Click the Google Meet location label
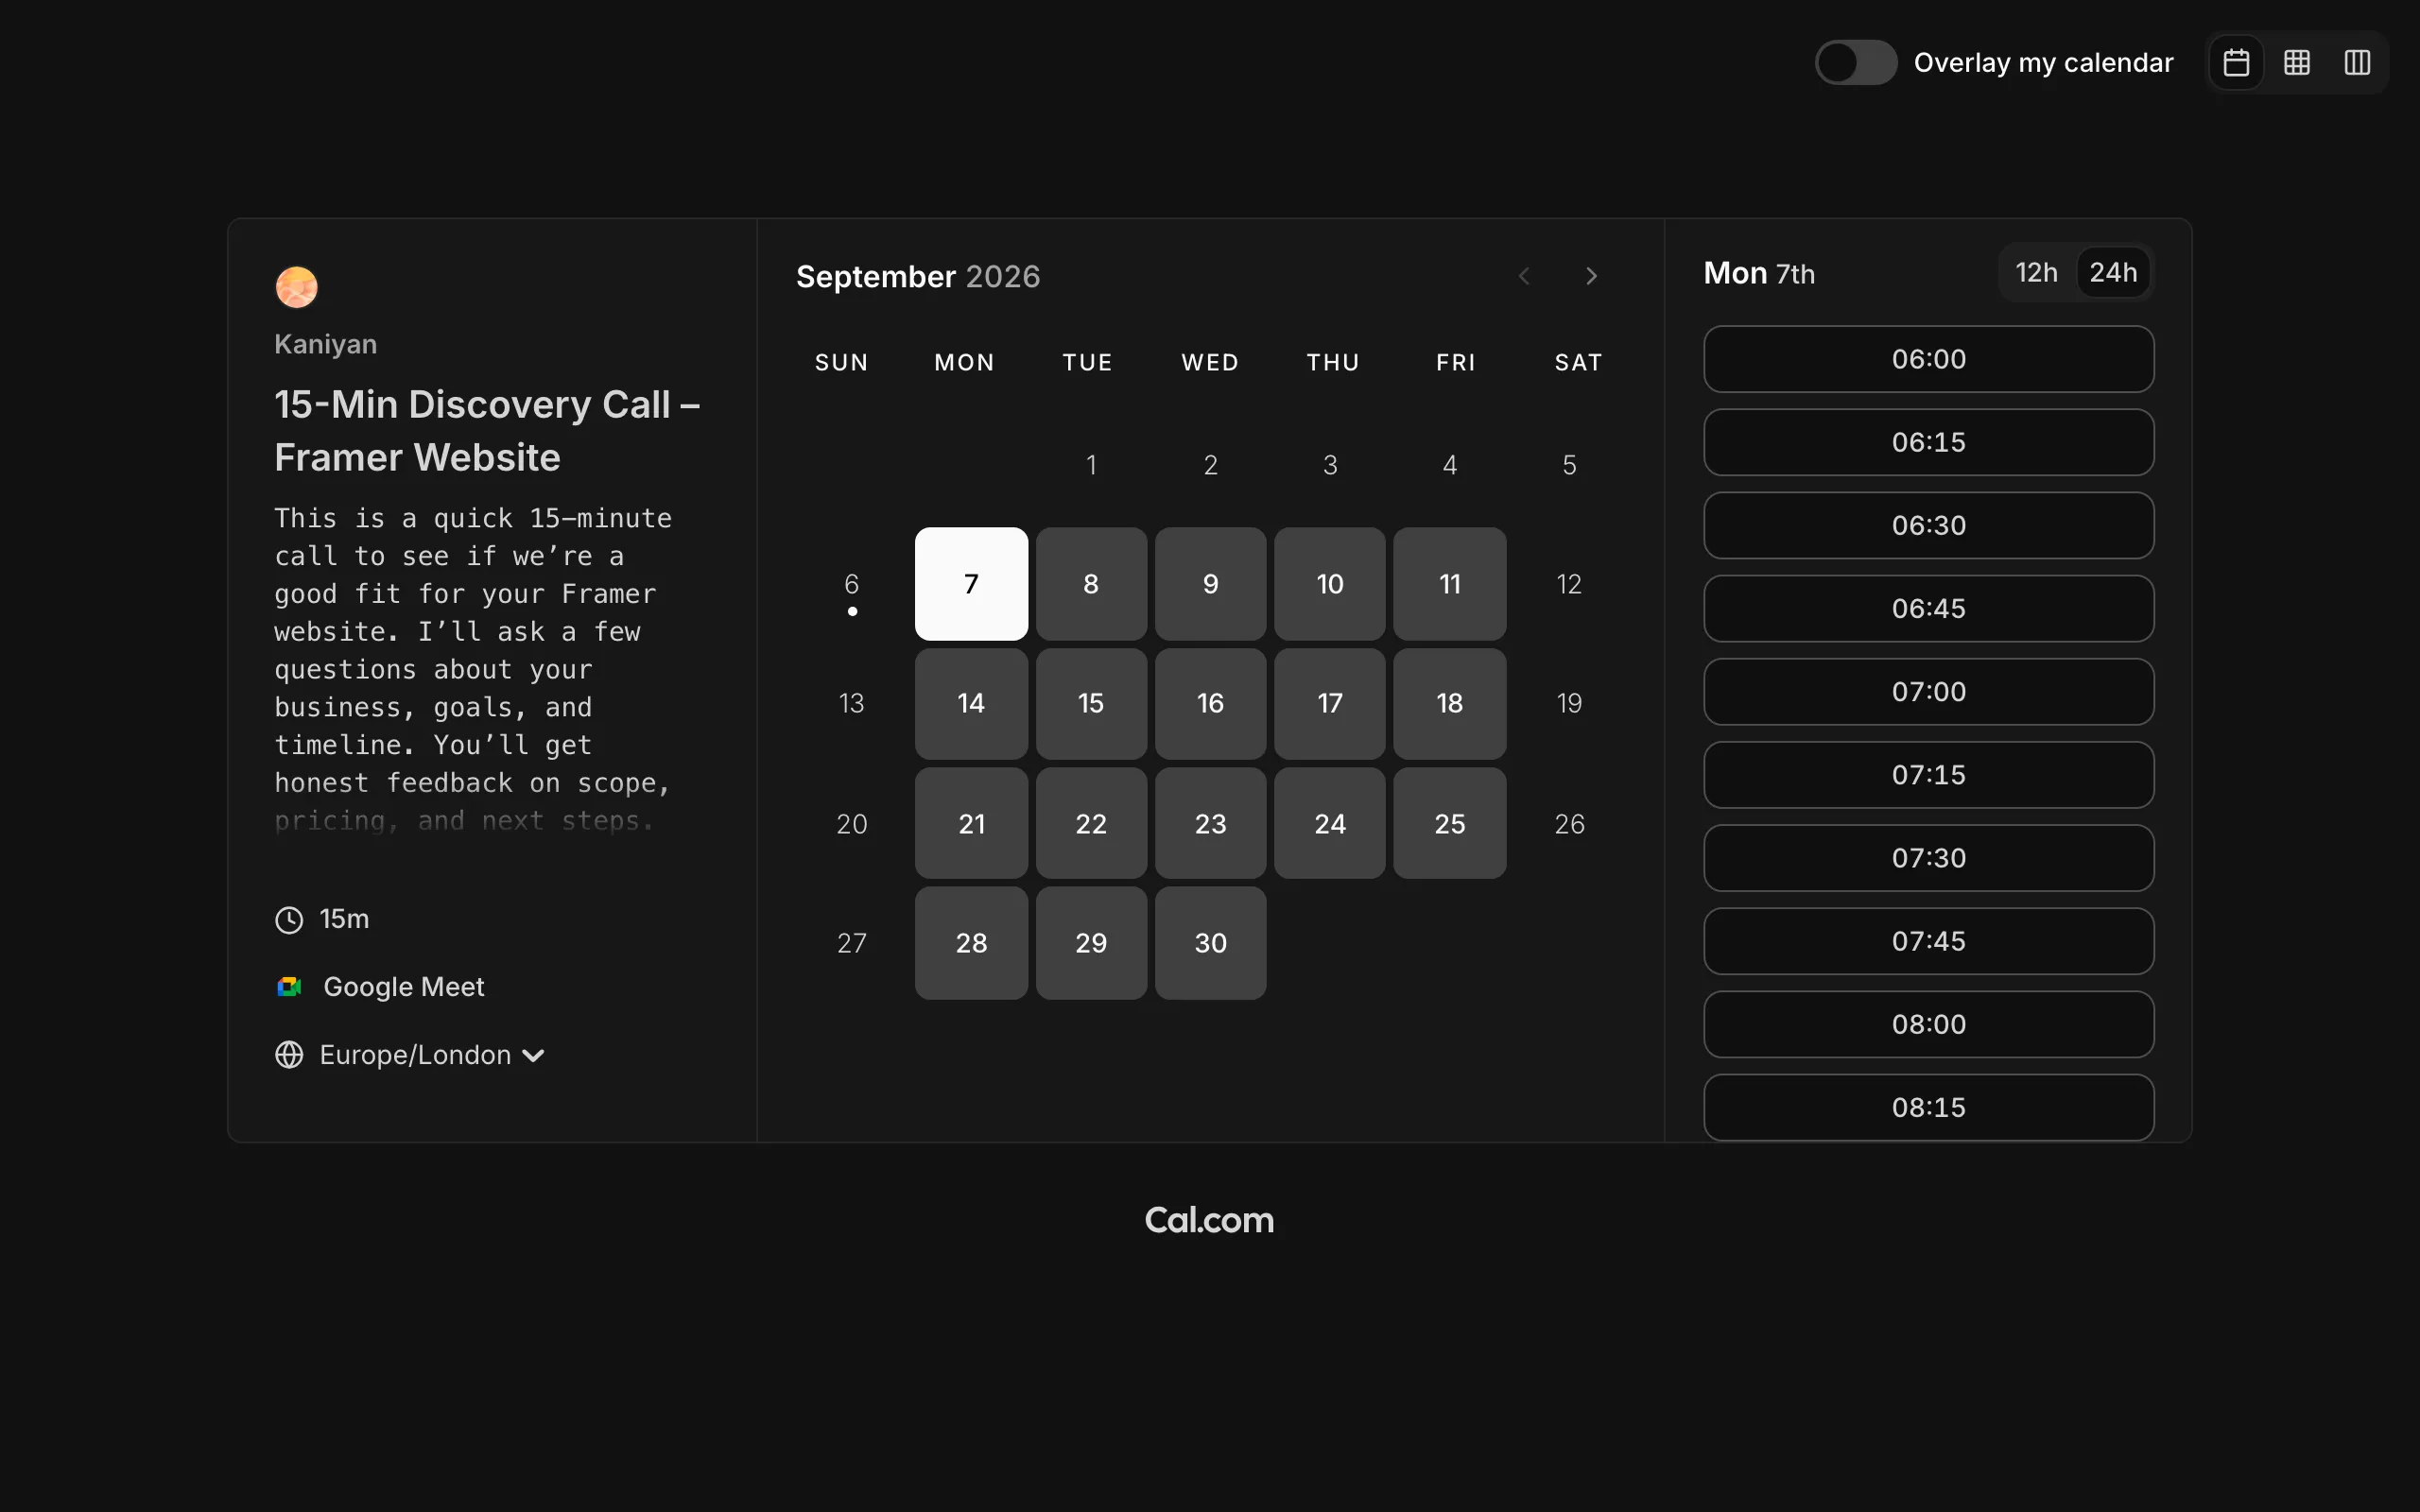This screenshot has height=1512, width=2420. (x=404, y=987)
